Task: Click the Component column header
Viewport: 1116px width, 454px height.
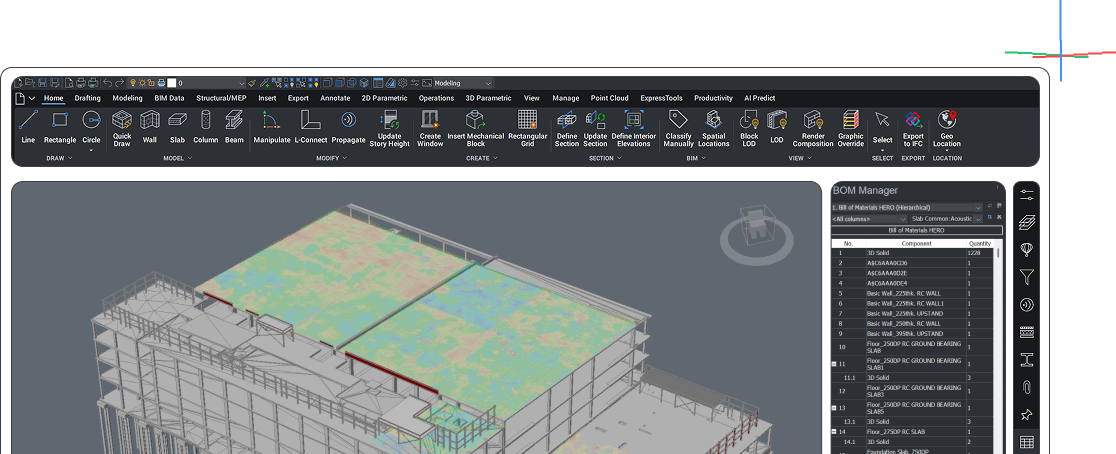Action: [x=915, y=243]
